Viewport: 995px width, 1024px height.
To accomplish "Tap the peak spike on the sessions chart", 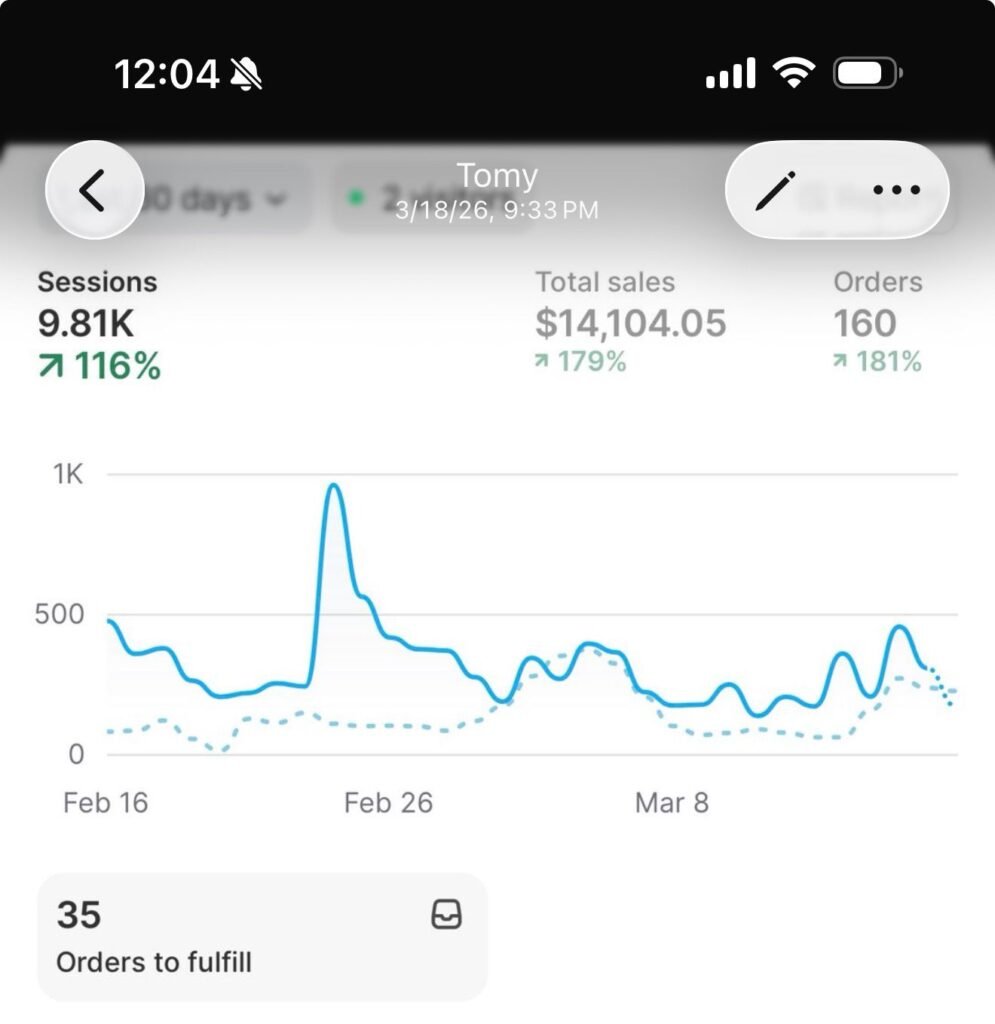I will pos(334,487).
